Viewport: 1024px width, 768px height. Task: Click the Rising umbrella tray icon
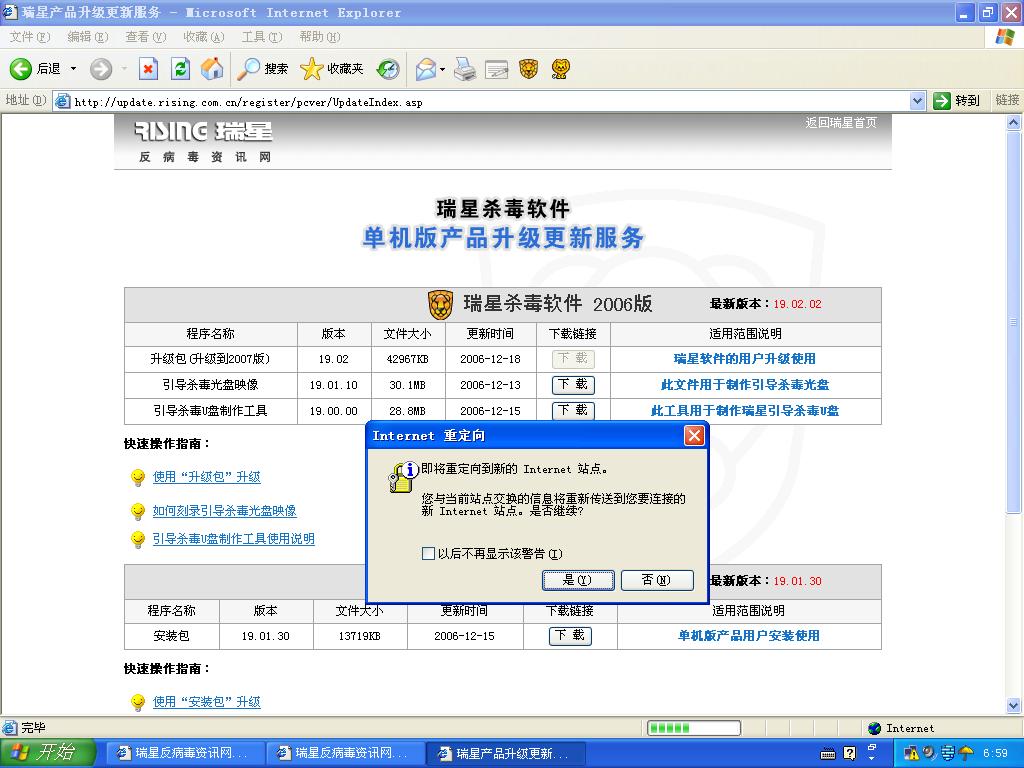tap(967, 754)
